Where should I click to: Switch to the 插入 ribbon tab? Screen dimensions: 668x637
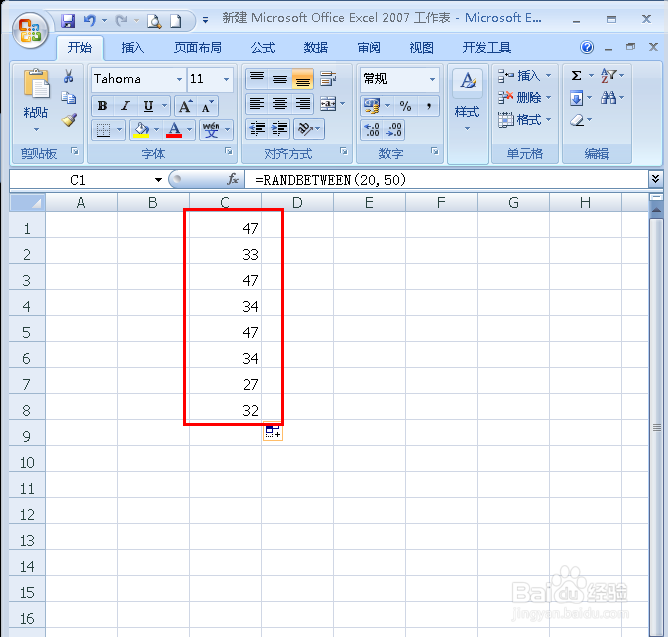click(x=132, y=48)
